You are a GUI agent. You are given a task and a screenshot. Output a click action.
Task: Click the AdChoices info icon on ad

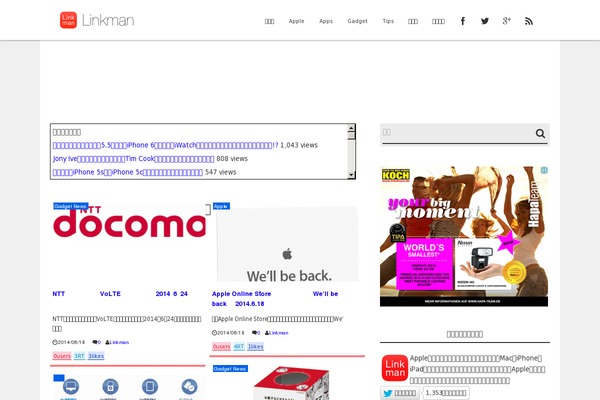(x=544, y=170)
